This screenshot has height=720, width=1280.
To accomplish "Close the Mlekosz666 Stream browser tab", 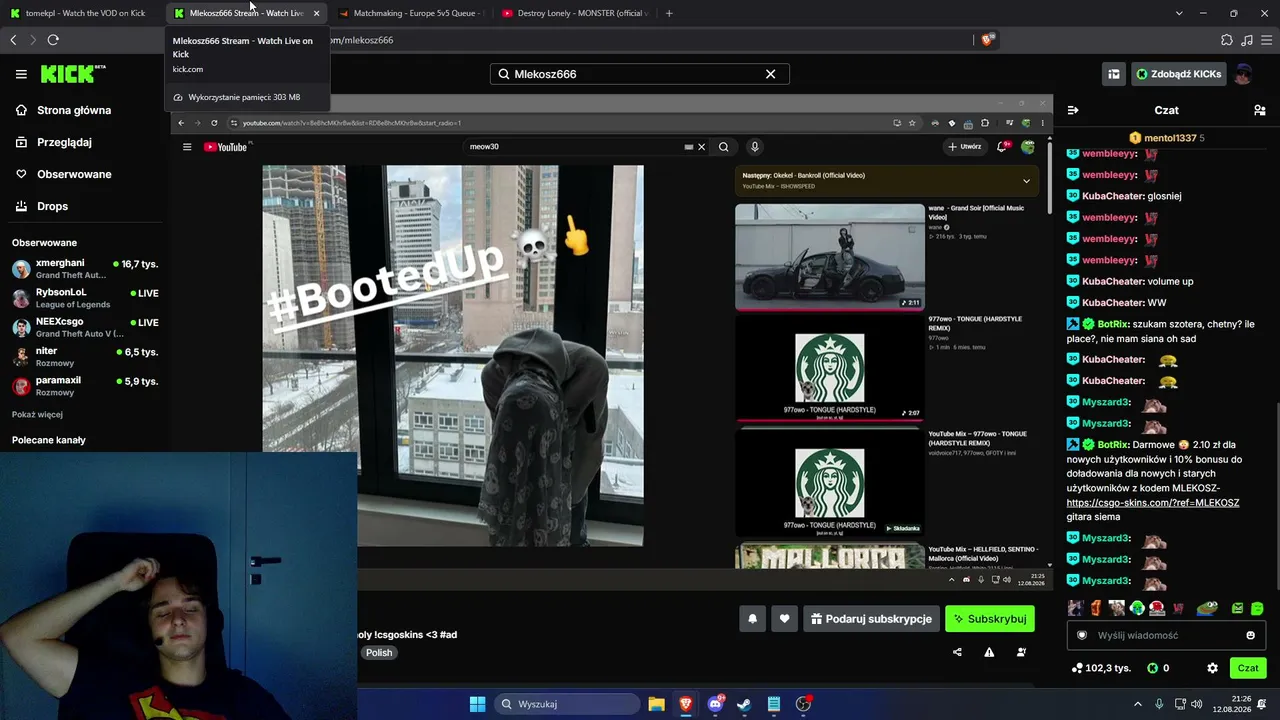I will coord(316,13).
